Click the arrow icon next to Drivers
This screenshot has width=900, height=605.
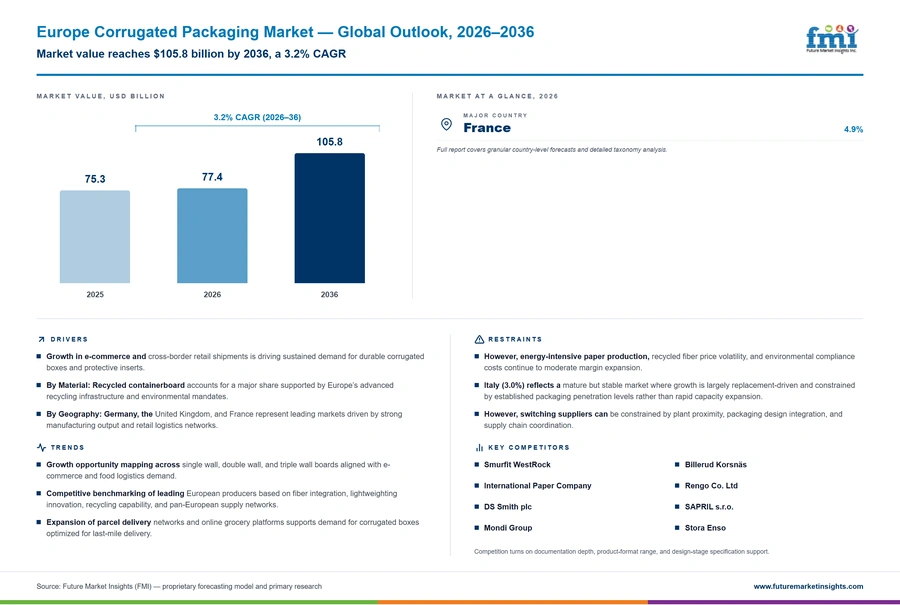click(x=41, y=339)
